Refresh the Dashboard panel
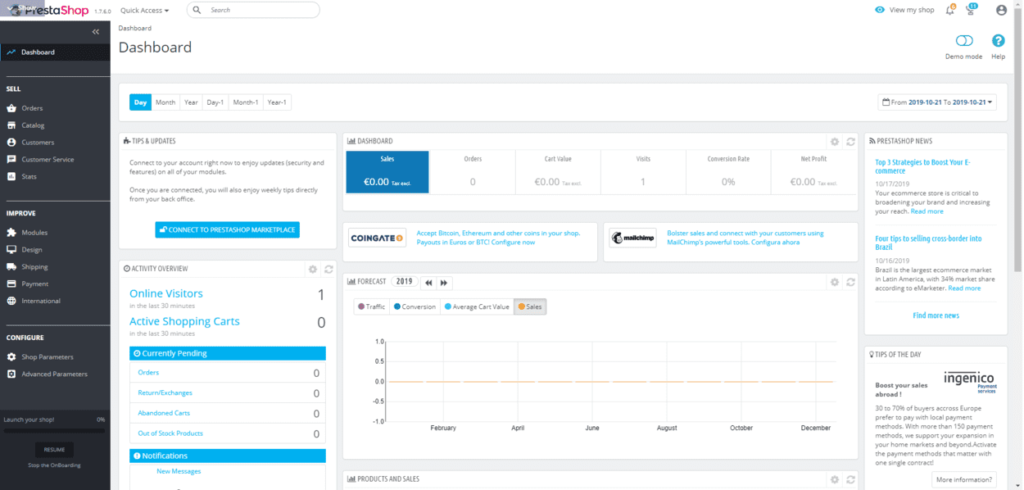This screenshot has width=1024, height=490. point(850,141)
